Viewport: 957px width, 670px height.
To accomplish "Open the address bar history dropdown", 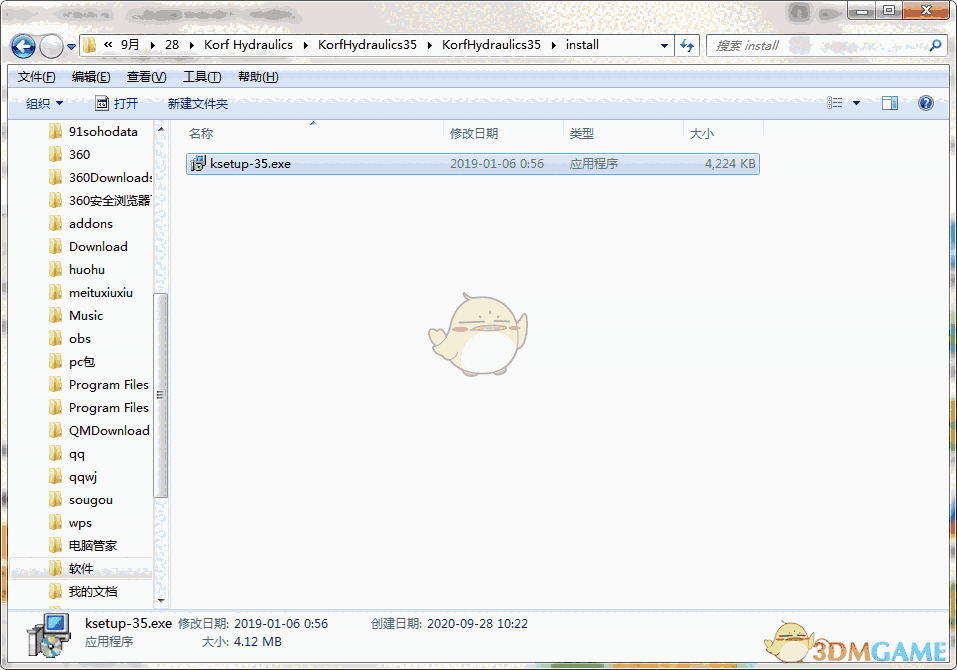I will click(x=664, y=46).
